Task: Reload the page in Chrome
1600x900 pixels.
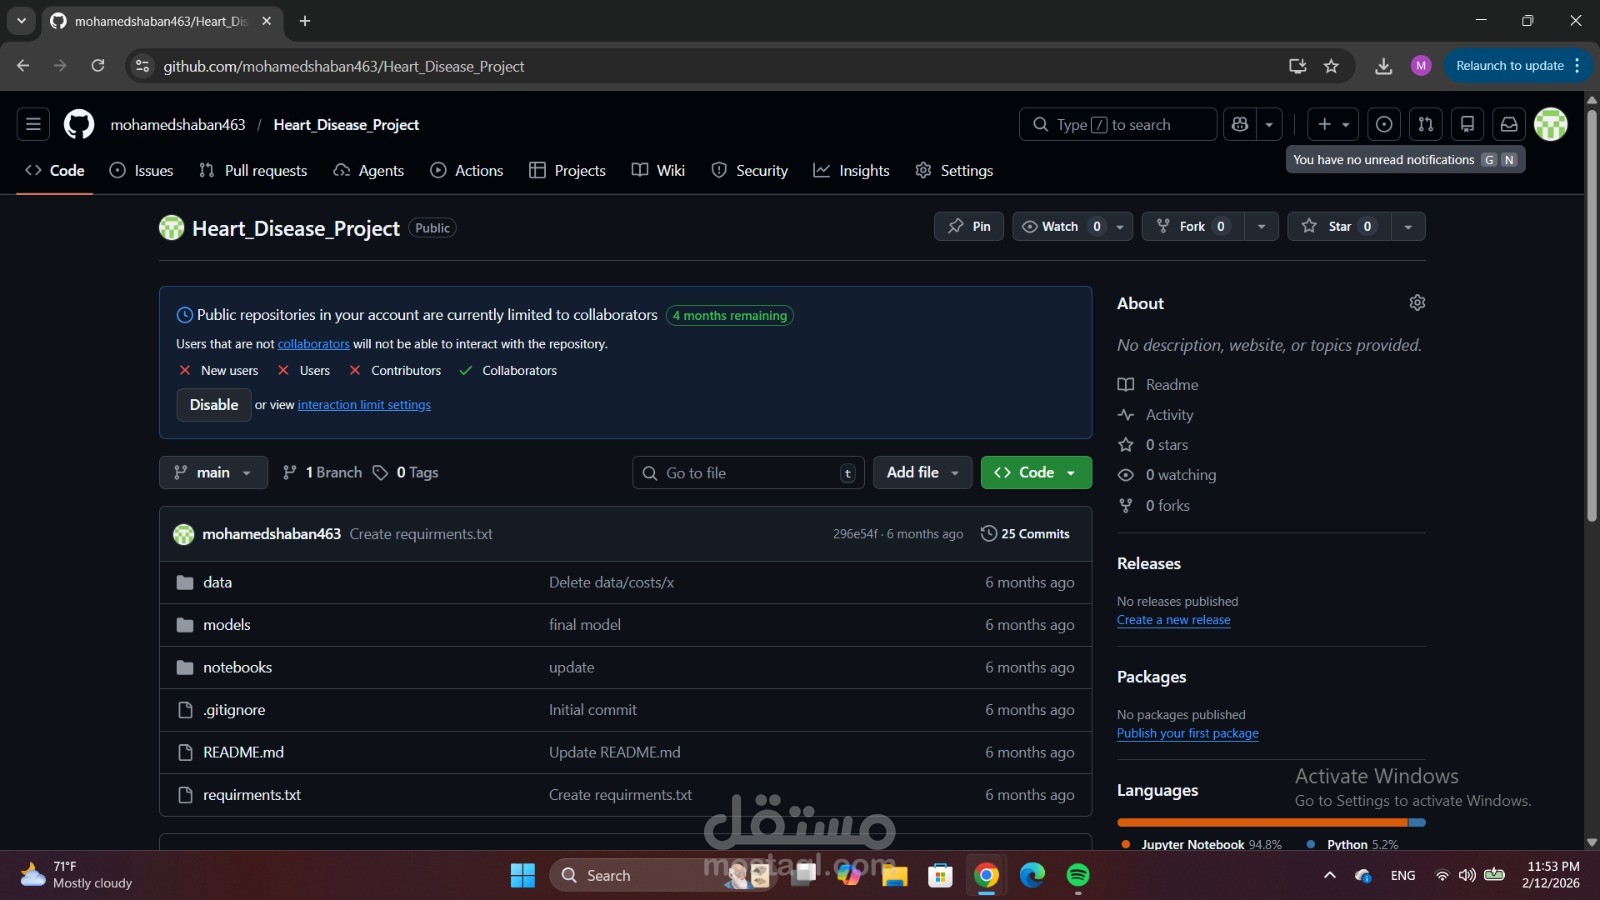Action: point(98,66)
